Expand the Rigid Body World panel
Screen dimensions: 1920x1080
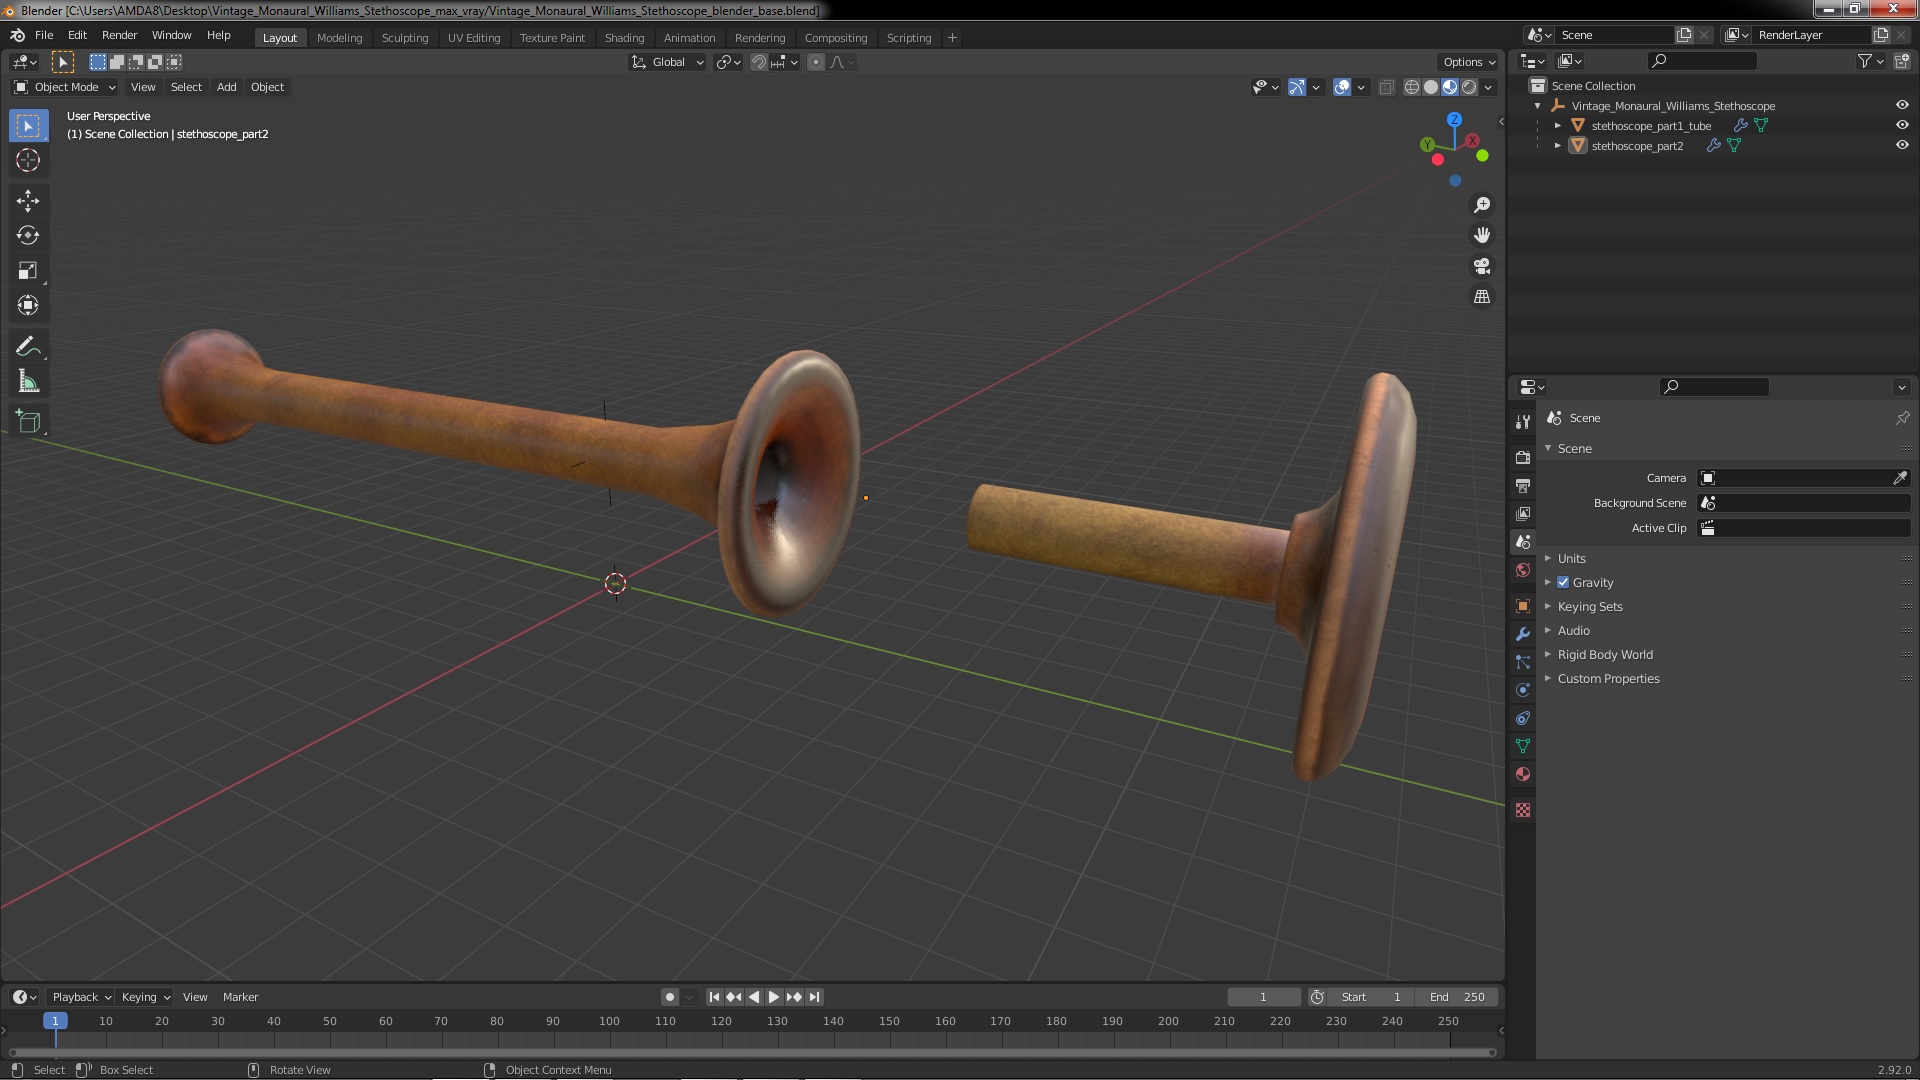(x=1604, y=654)
